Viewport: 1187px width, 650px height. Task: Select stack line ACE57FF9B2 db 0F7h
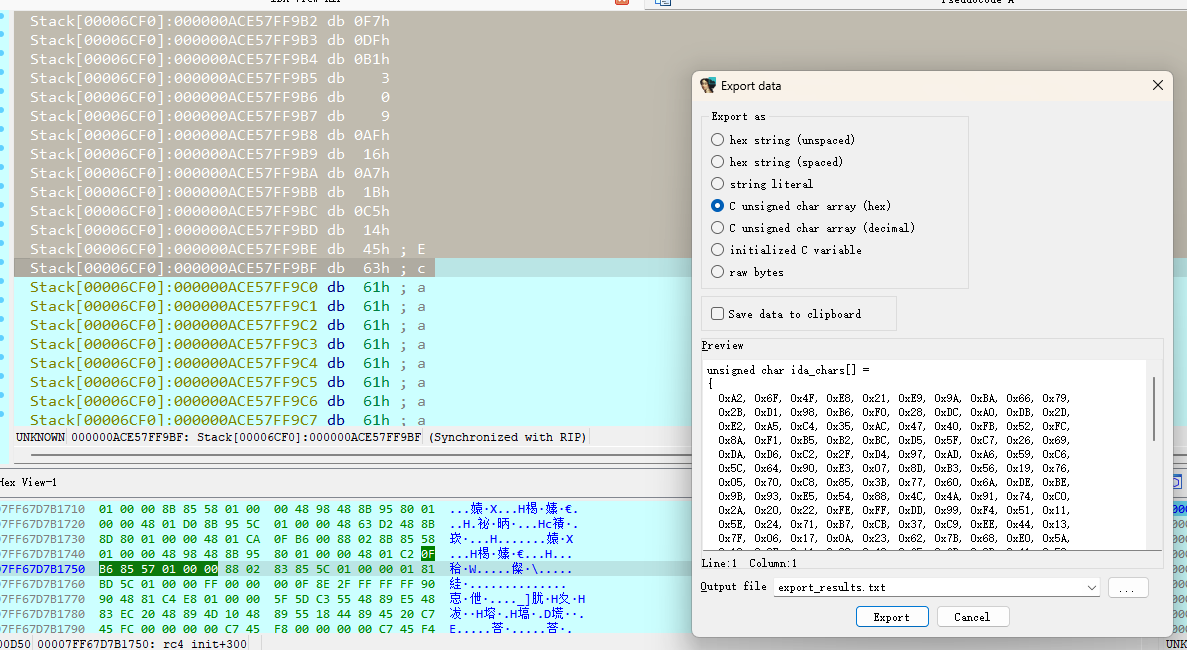[210, 21]
